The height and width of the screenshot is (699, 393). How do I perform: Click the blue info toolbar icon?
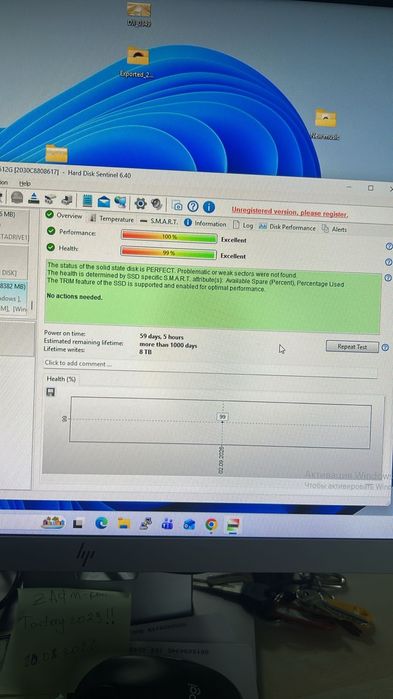pyautogui.click(x=209, y=207)
